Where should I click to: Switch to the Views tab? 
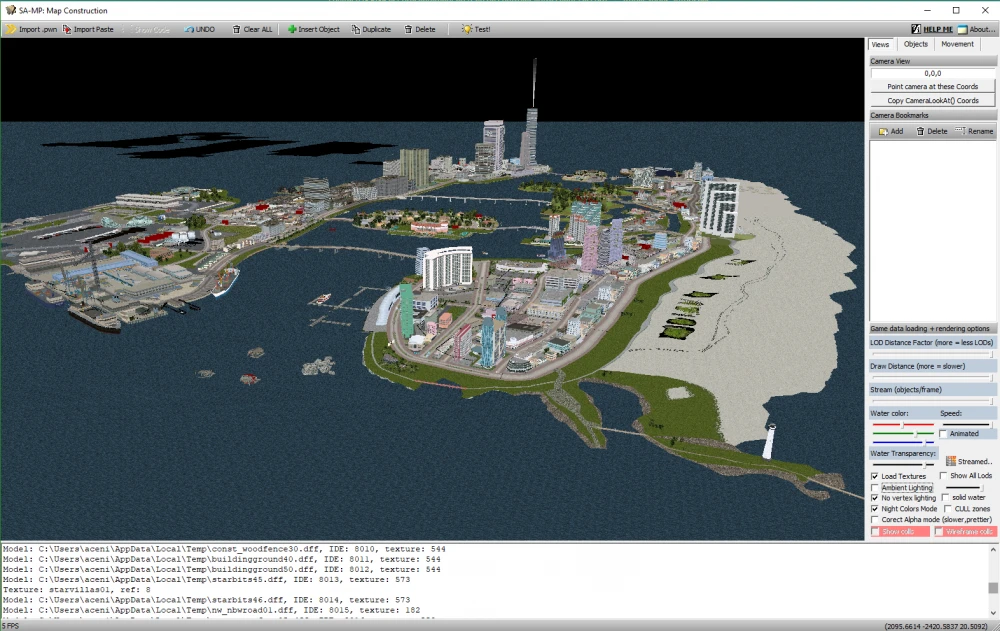(x=880, y=45)
